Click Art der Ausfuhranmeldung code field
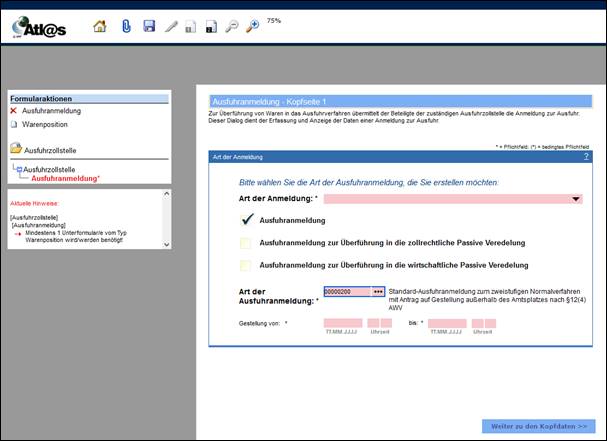This screenshot has height=441, width=607. [x=347, y=292]
